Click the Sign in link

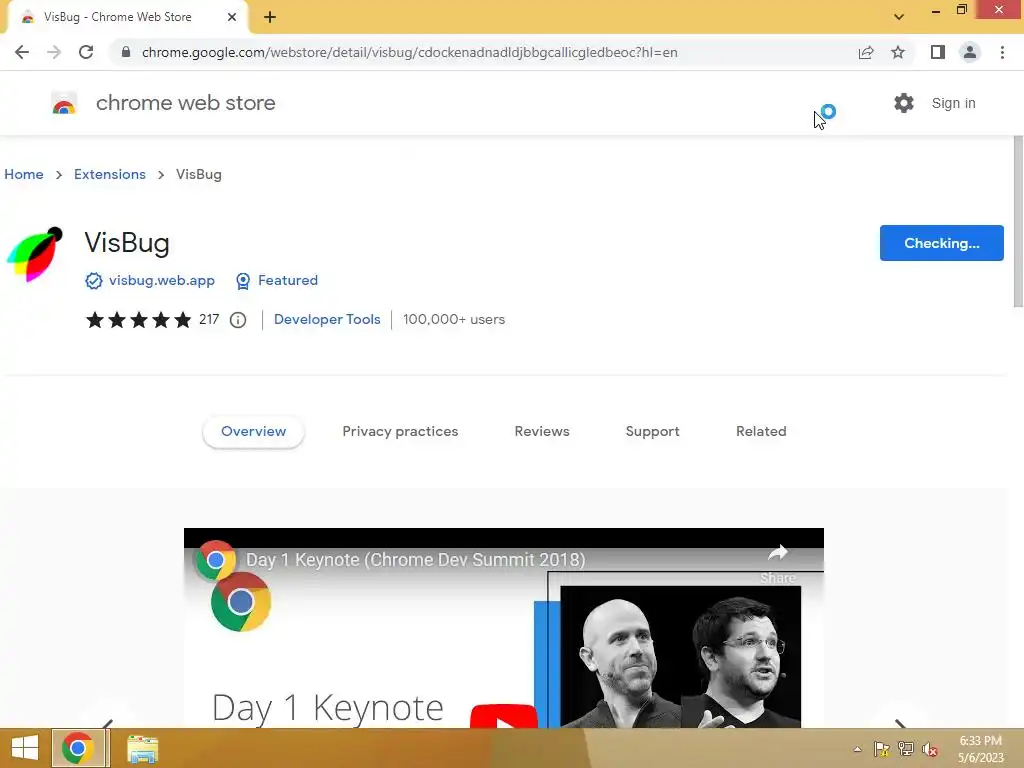pyautogui.click(x=953, y=103)
